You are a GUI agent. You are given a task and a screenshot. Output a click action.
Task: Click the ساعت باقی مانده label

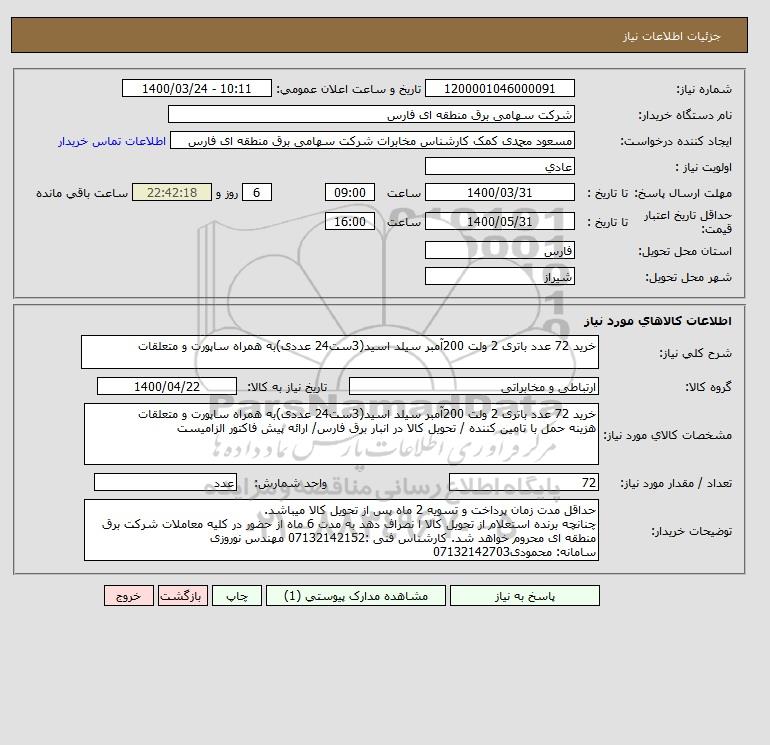[x=82, y=193]
